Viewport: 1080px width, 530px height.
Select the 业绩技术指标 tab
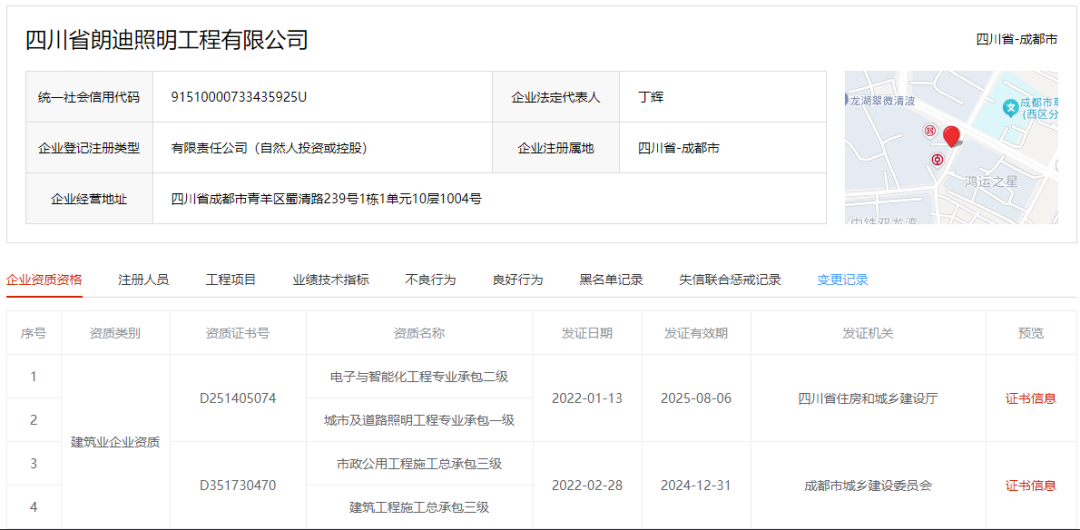tap(331, 280)
